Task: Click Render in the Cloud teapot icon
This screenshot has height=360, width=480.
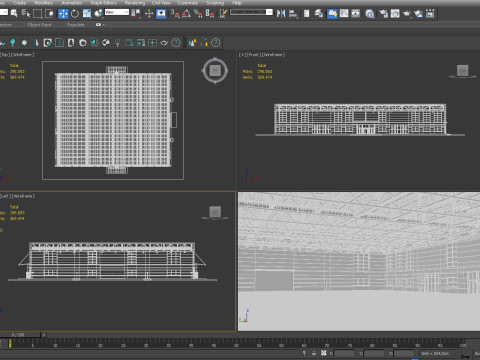Action: [x=418, y=14]
